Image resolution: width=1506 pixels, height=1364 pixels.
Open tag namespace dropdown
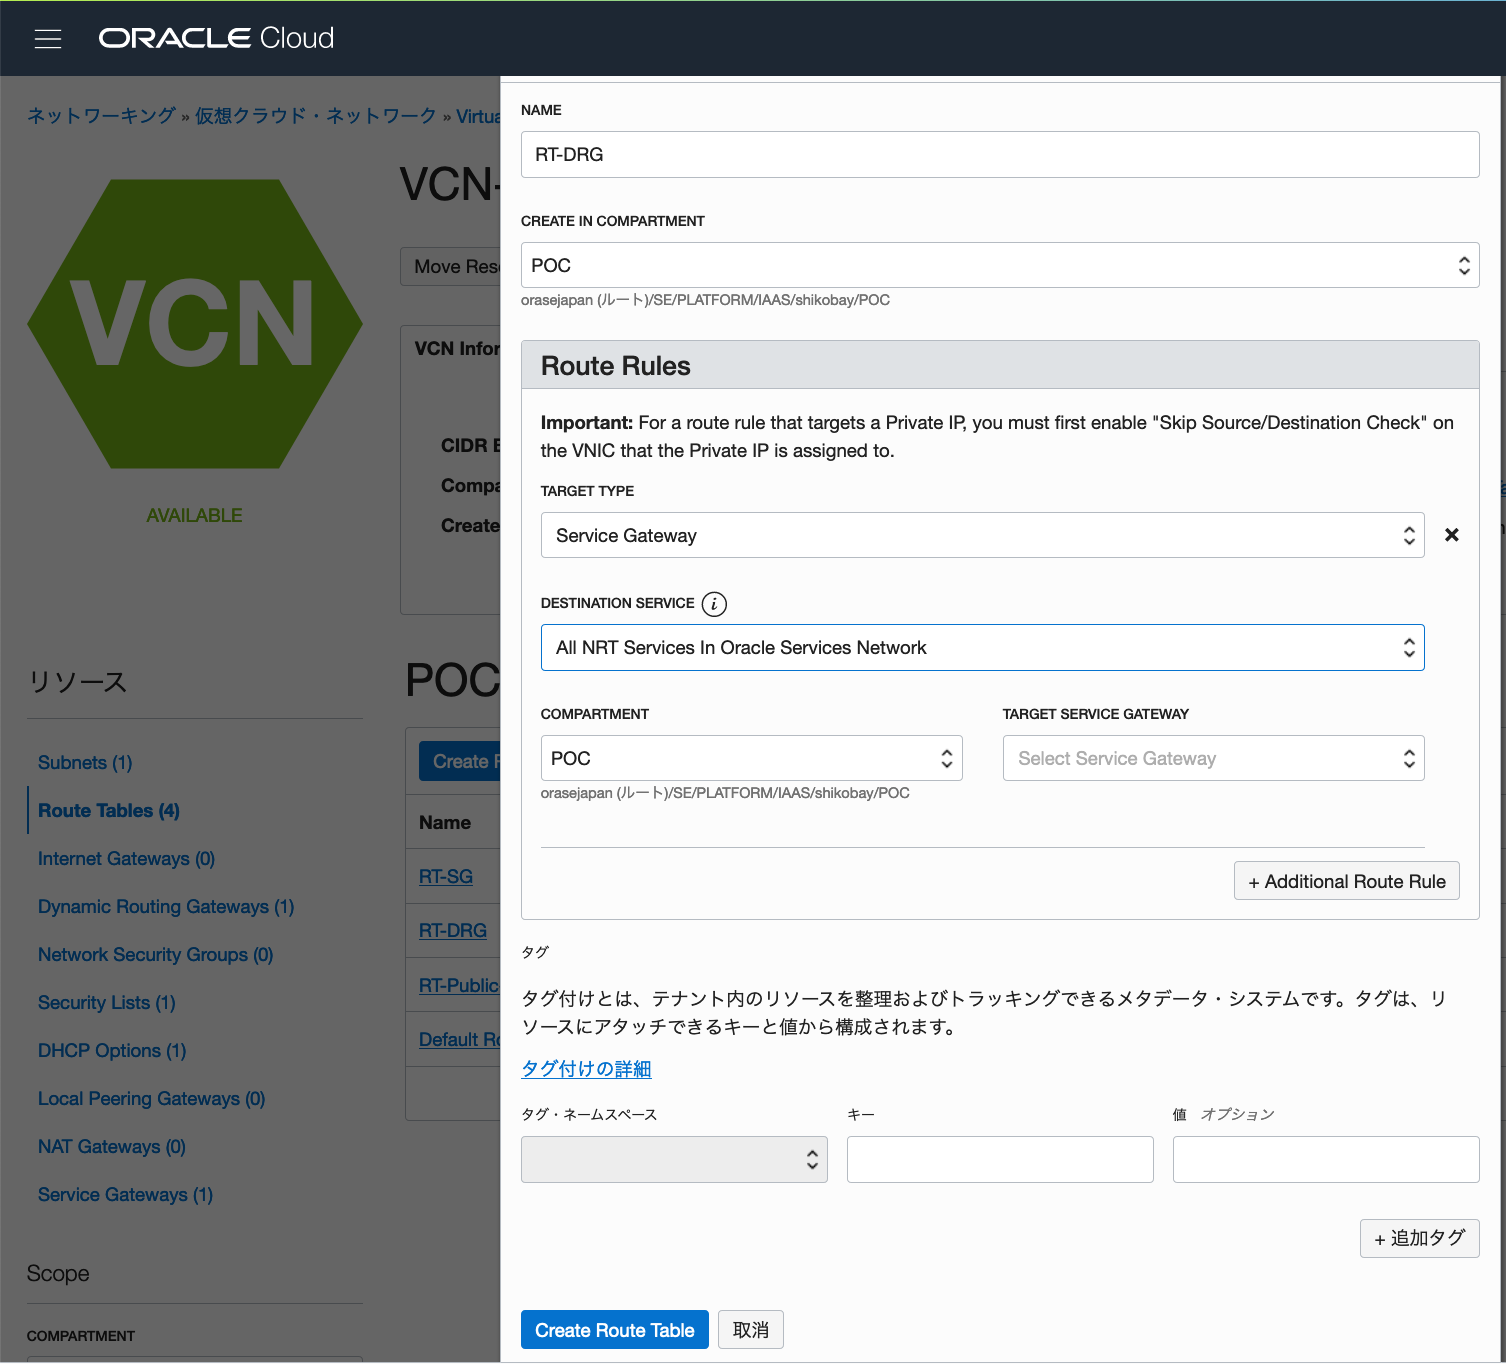(x=674, y=1160)
